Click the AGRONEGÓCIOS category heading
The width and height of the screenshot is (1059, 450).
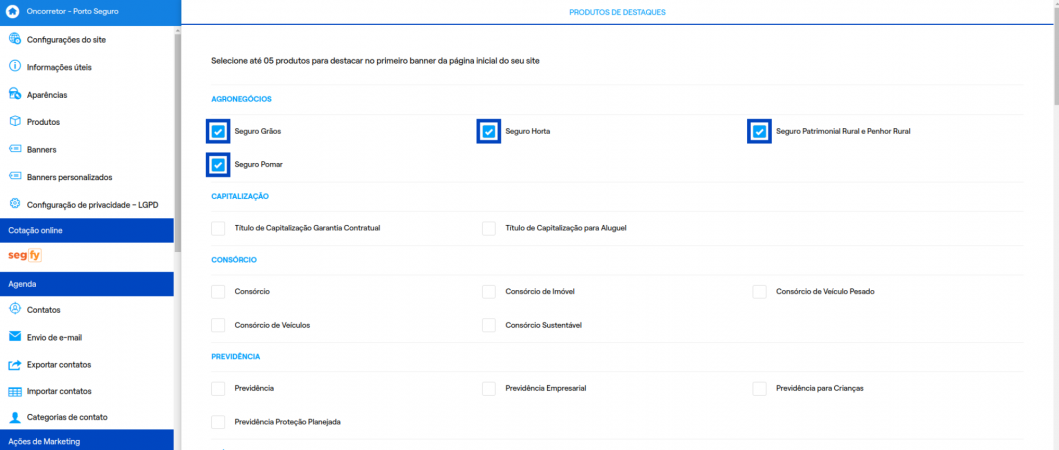pyautogui.click(x=241, y=99)
